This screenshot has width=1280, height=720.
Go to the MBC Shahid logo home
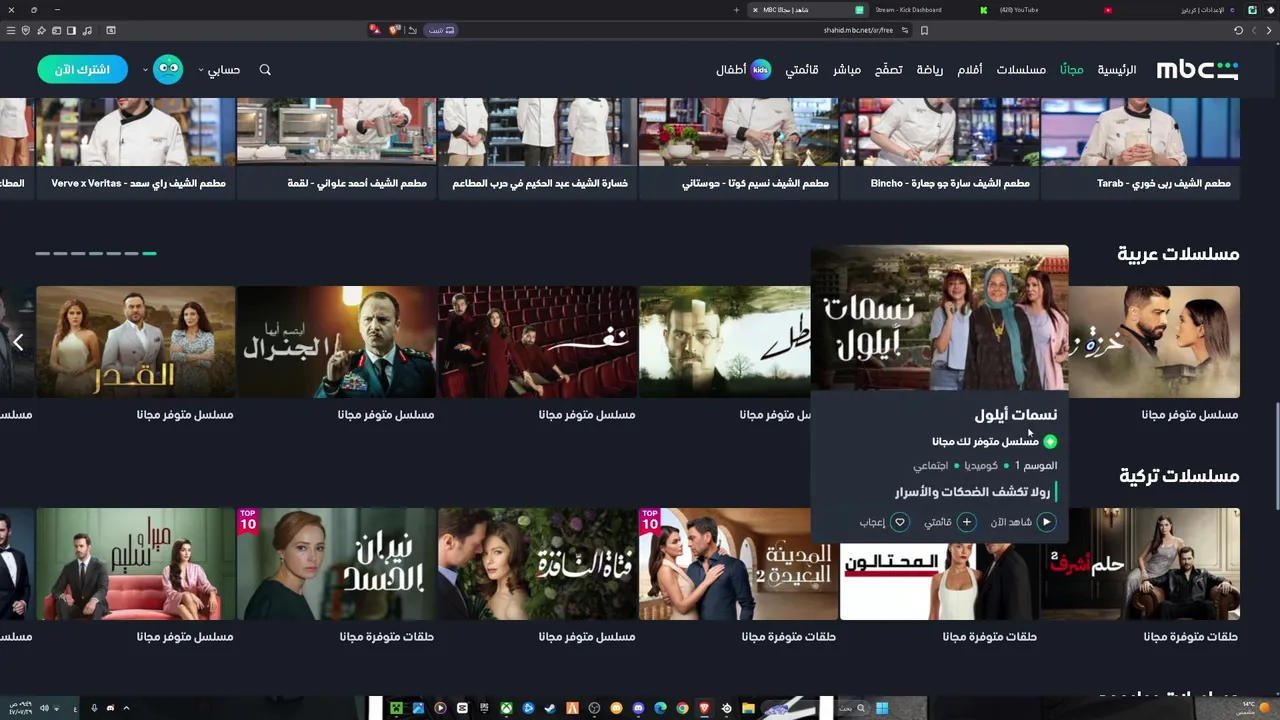1197,69
